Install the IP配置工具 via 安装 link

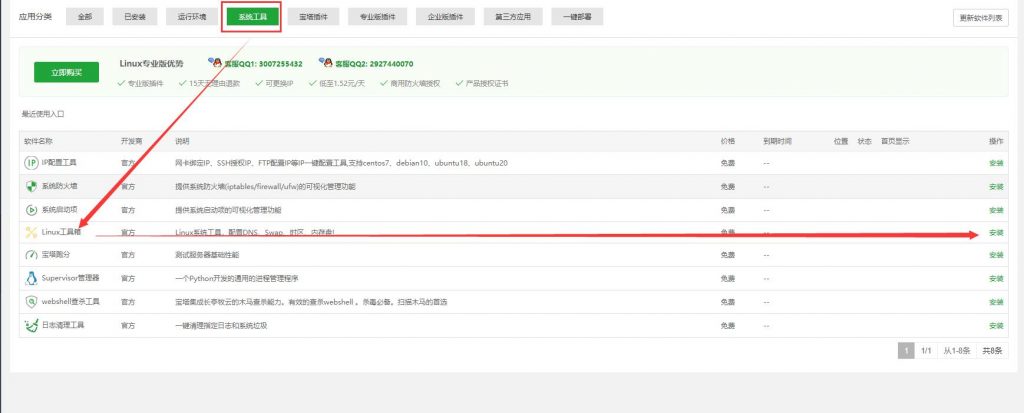click(x=996, y=163)
